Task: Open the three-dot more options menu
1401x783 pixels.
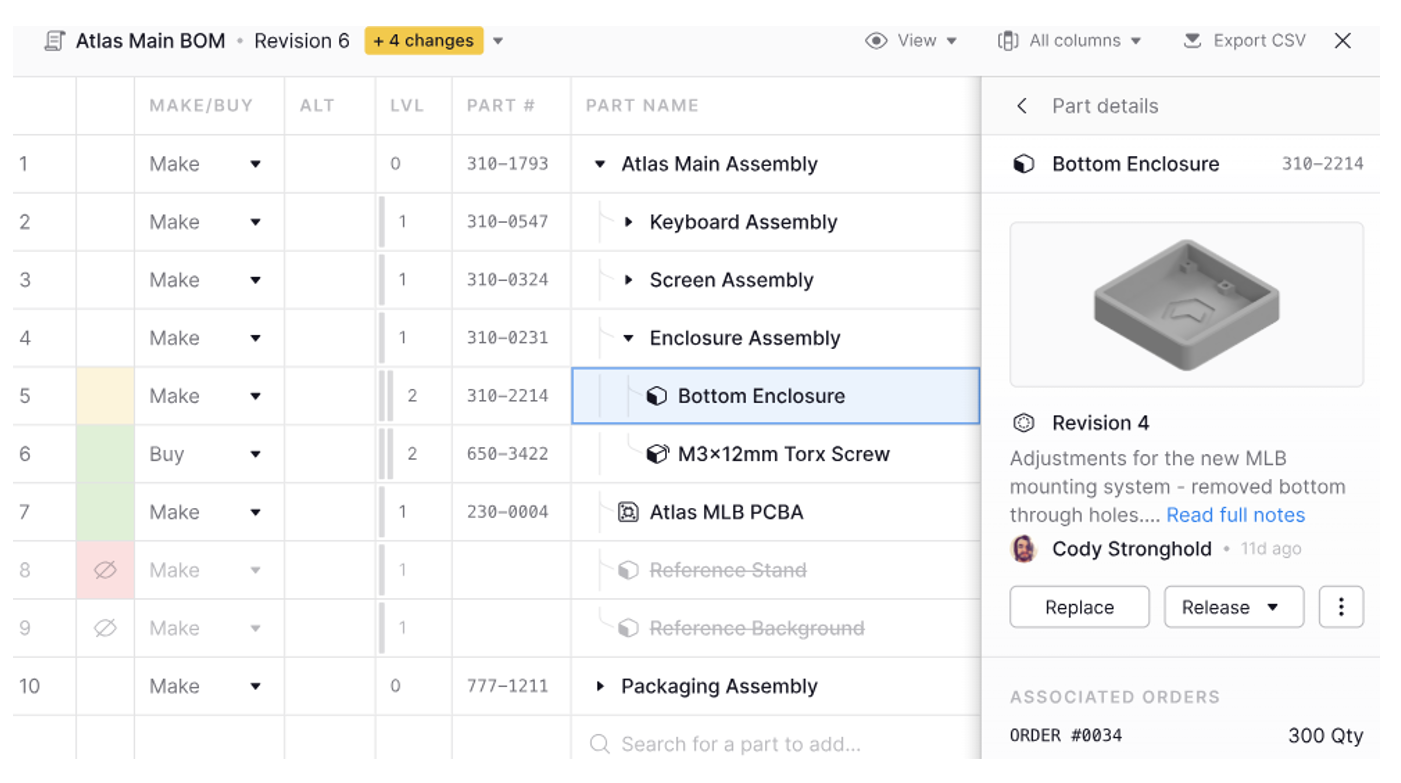Action: (x=1341, y=607)
